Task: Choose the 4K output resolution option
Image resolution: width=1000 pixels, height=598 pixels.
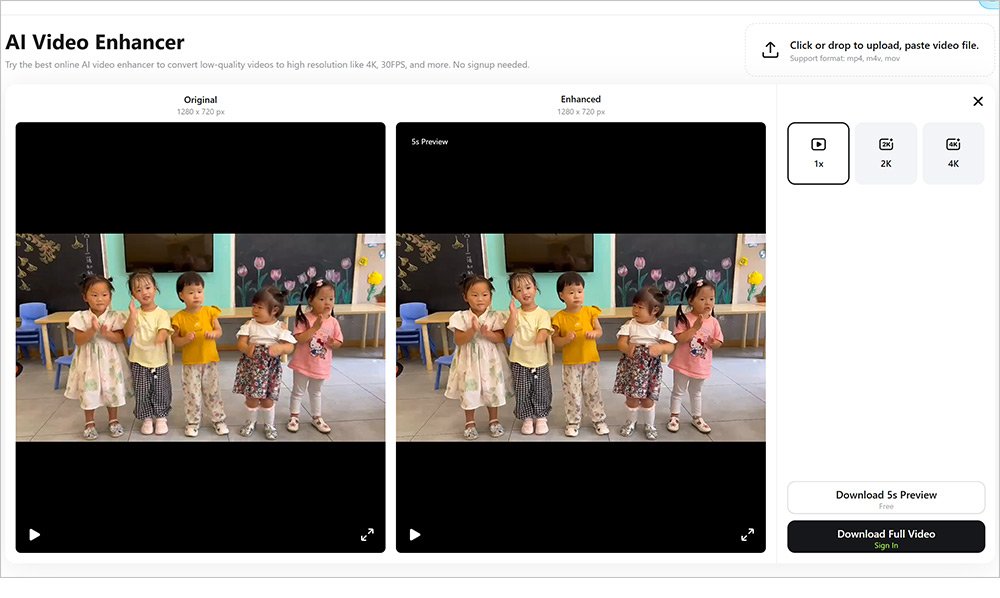Action: click(x=954, y=153)
